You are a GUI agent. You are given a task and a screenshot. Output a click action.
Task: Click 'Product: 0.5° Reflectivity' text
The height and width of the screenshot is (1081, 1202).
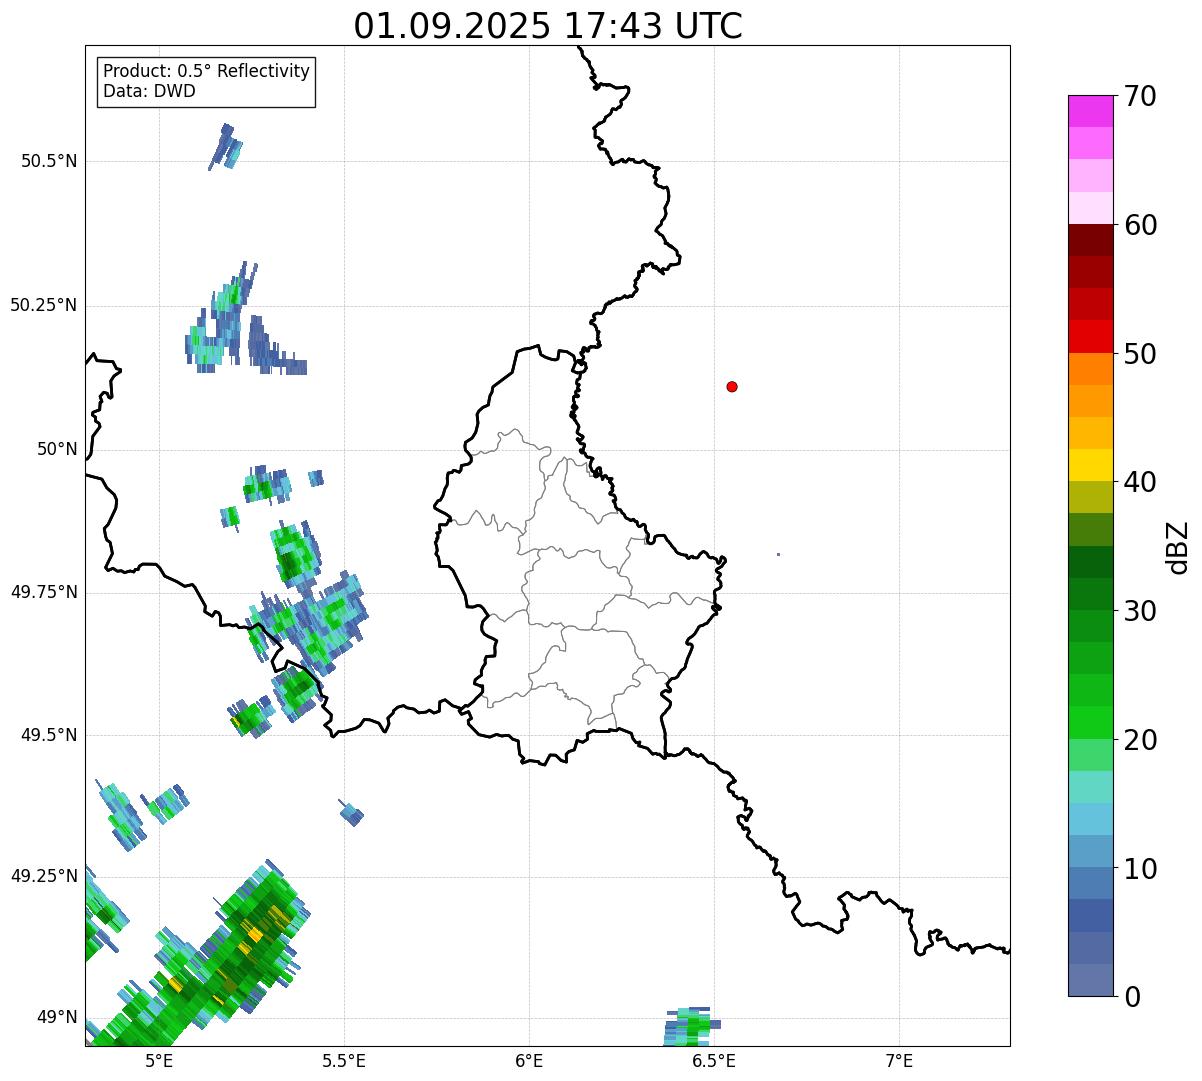point(206,72)
